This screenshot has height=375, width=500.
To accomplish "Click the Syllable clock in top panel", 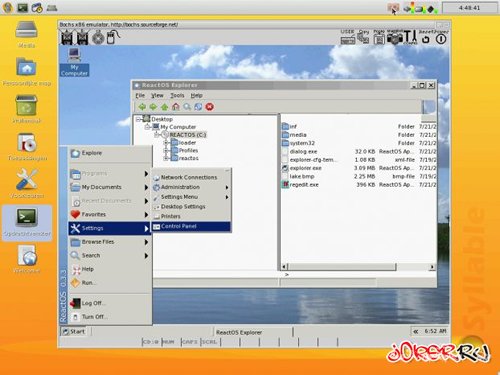I will click(x=469, y=8).
